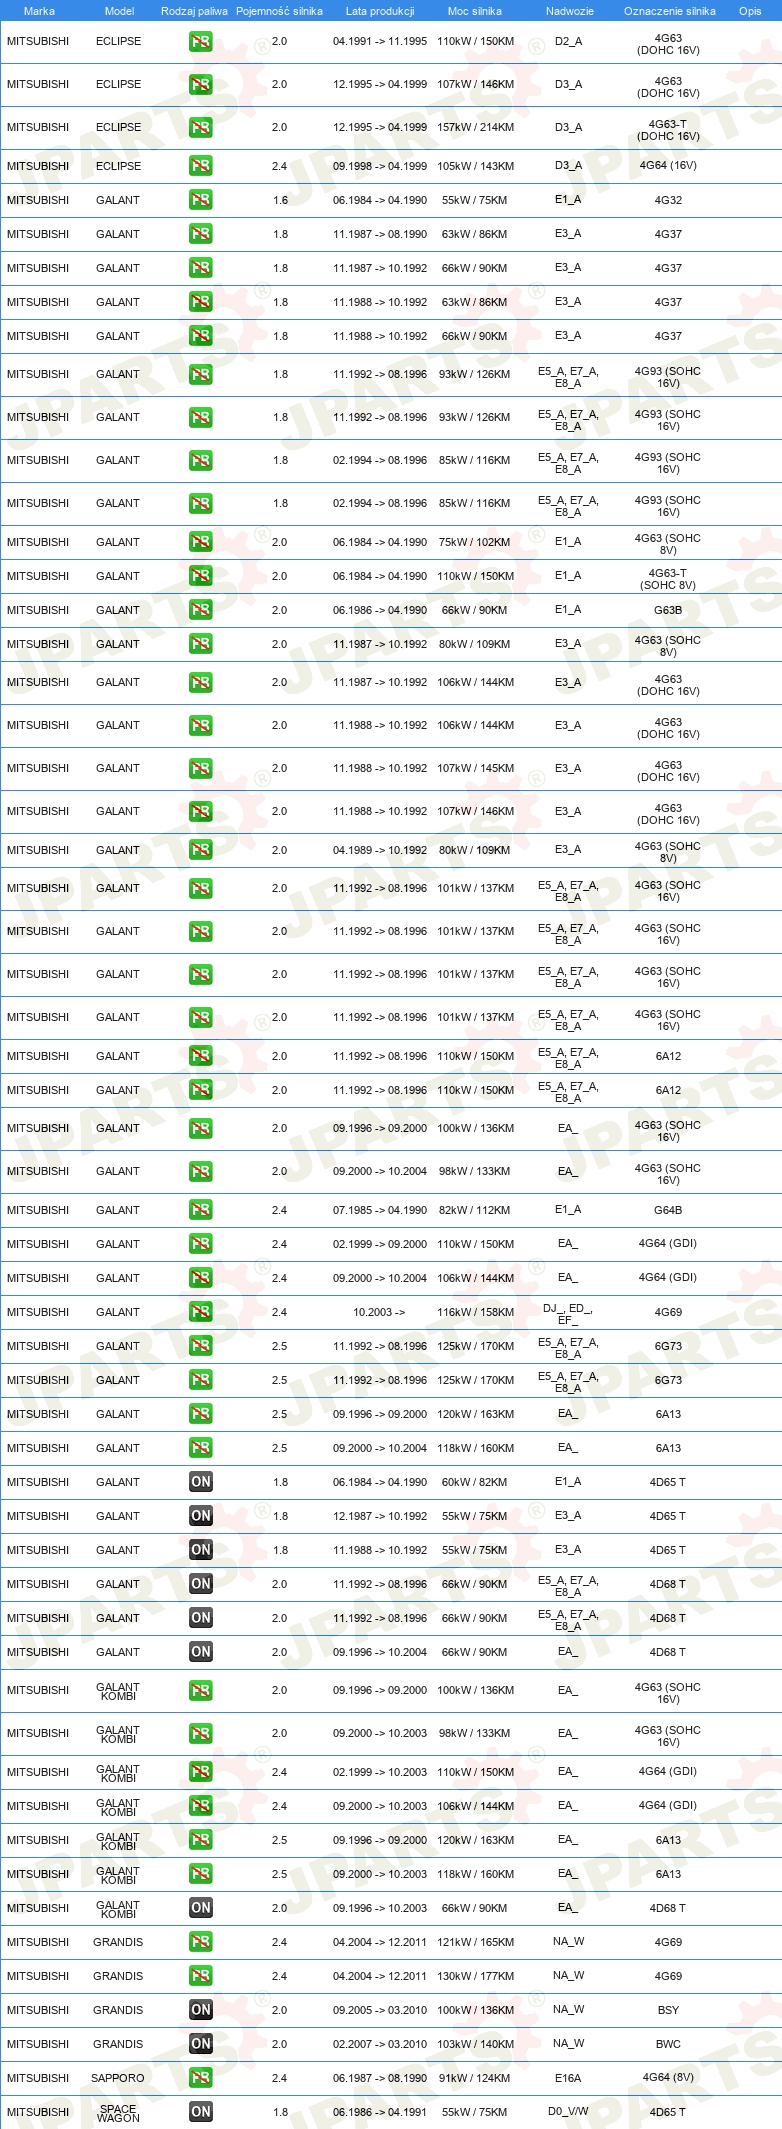This screenshot has width=782, height=2129.
Task: Click the 10.2003 -> production years cell
Action: [379, 1312]
